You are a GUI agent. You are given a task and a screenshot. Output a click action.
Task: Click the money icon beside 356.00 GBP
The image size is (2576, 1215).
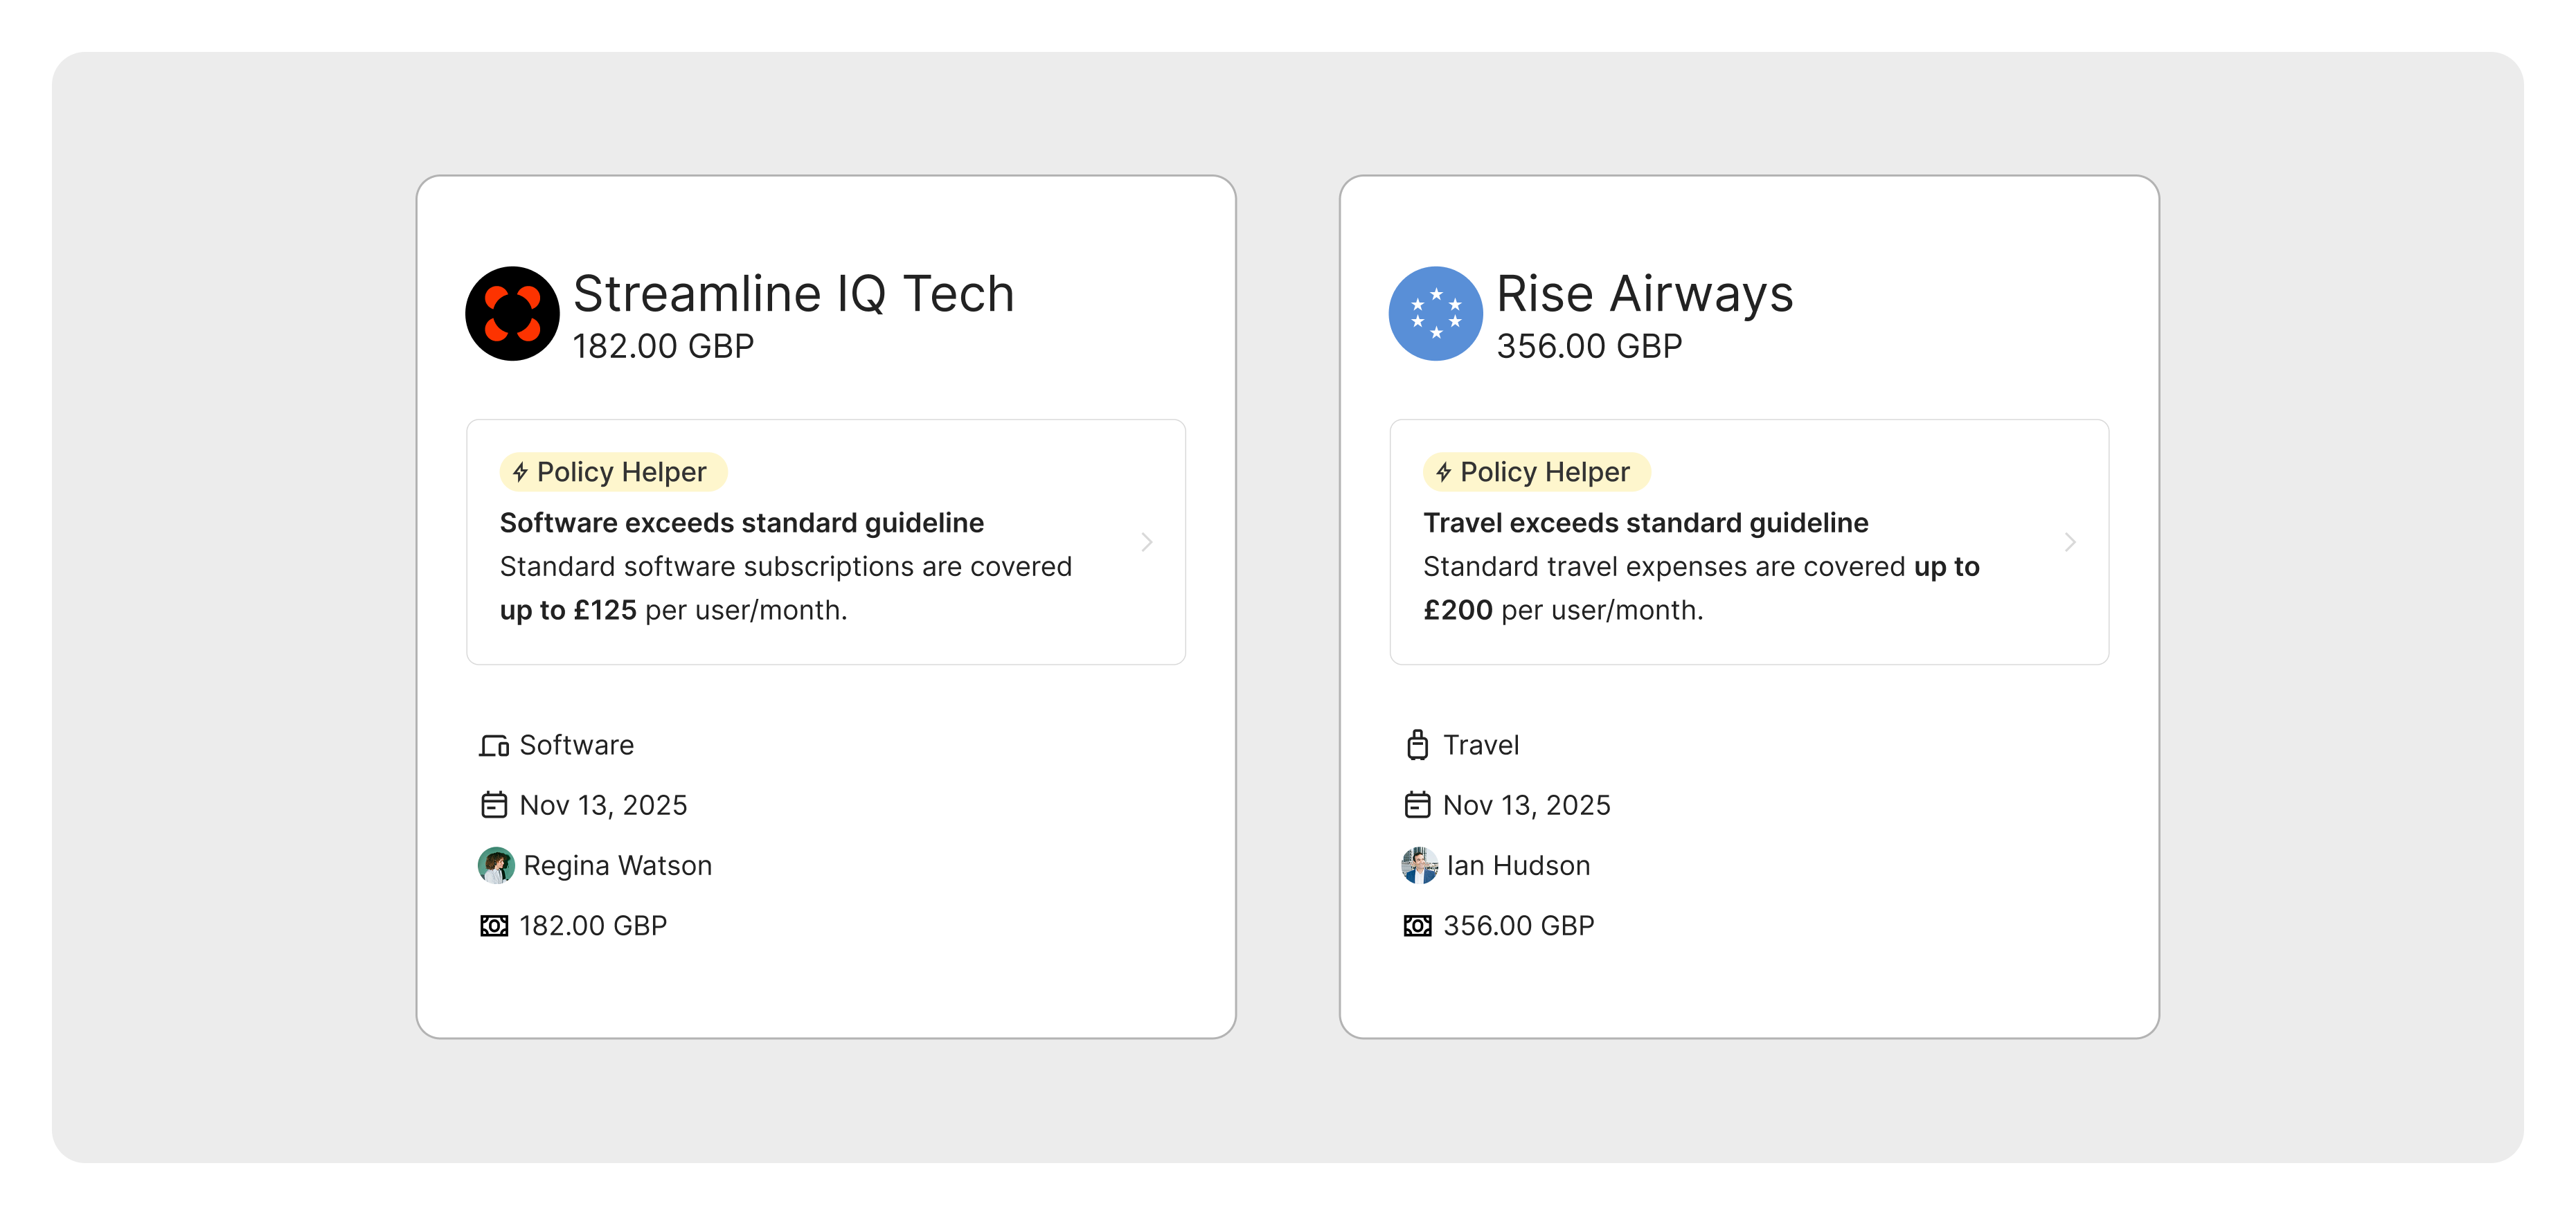pyautogui.click(x=1417, y=926)
